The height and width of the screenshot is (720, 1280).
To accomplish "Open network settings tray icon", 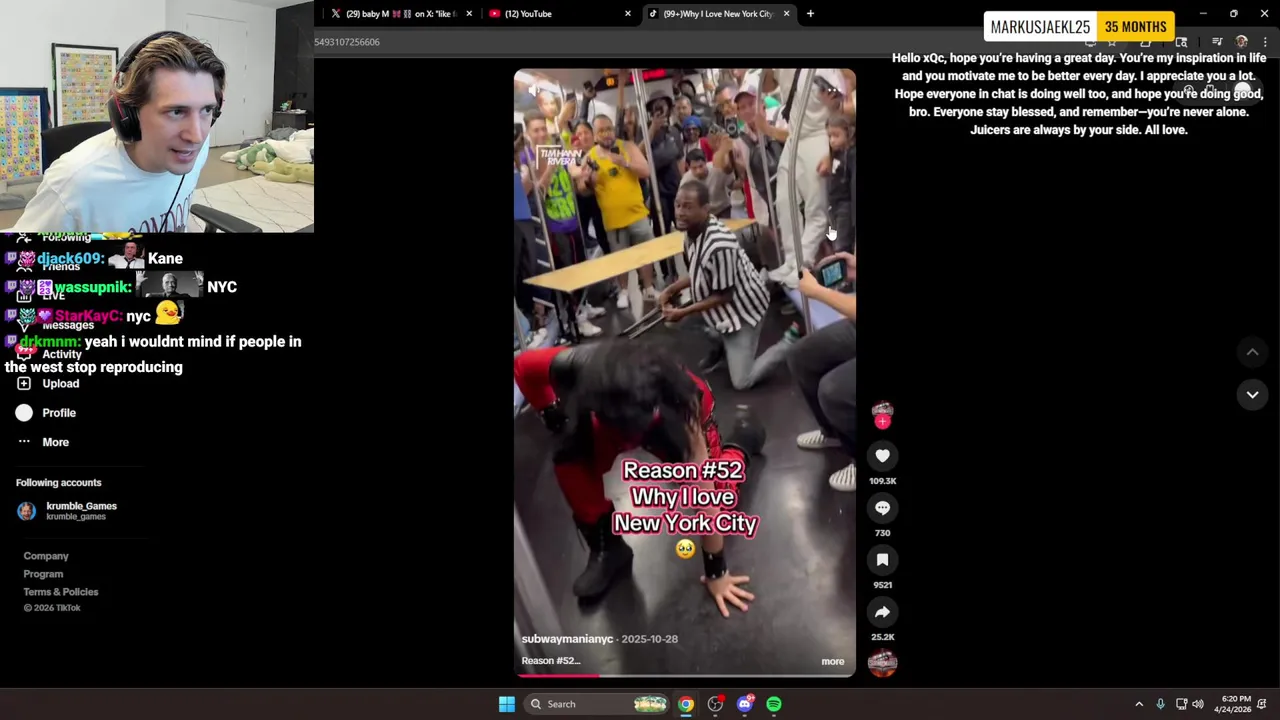I will (1181, 704).
